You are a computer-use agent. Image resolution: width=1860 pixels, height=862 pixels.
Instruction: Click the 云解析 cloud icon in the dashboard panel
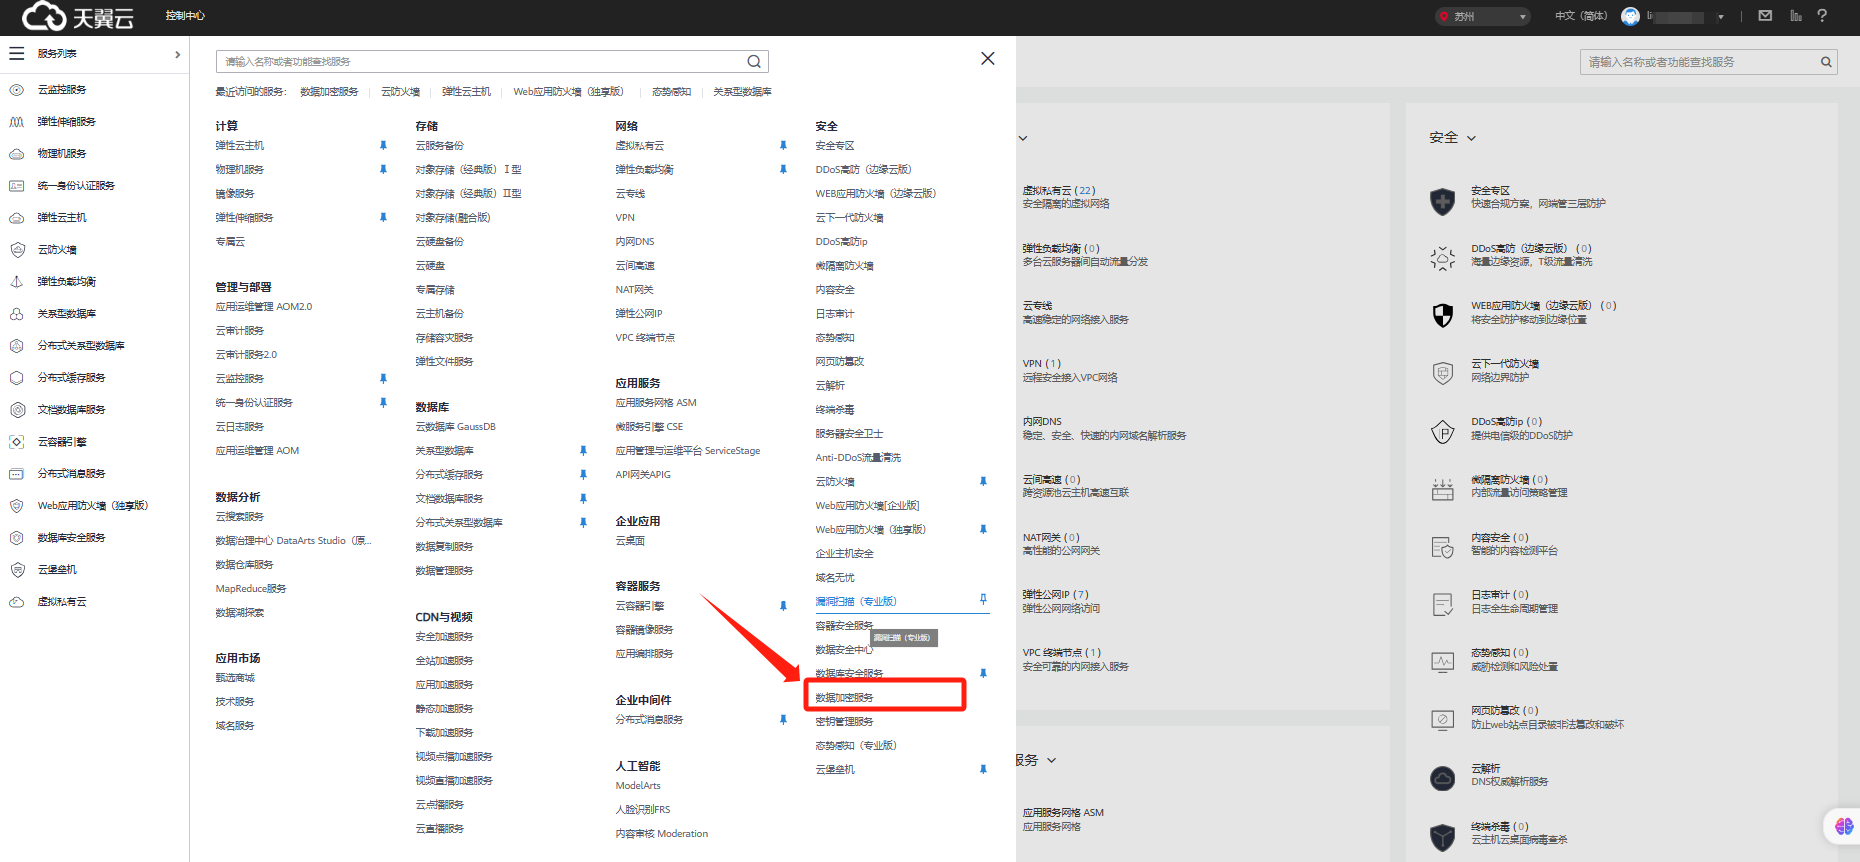tap(1442, 778)
